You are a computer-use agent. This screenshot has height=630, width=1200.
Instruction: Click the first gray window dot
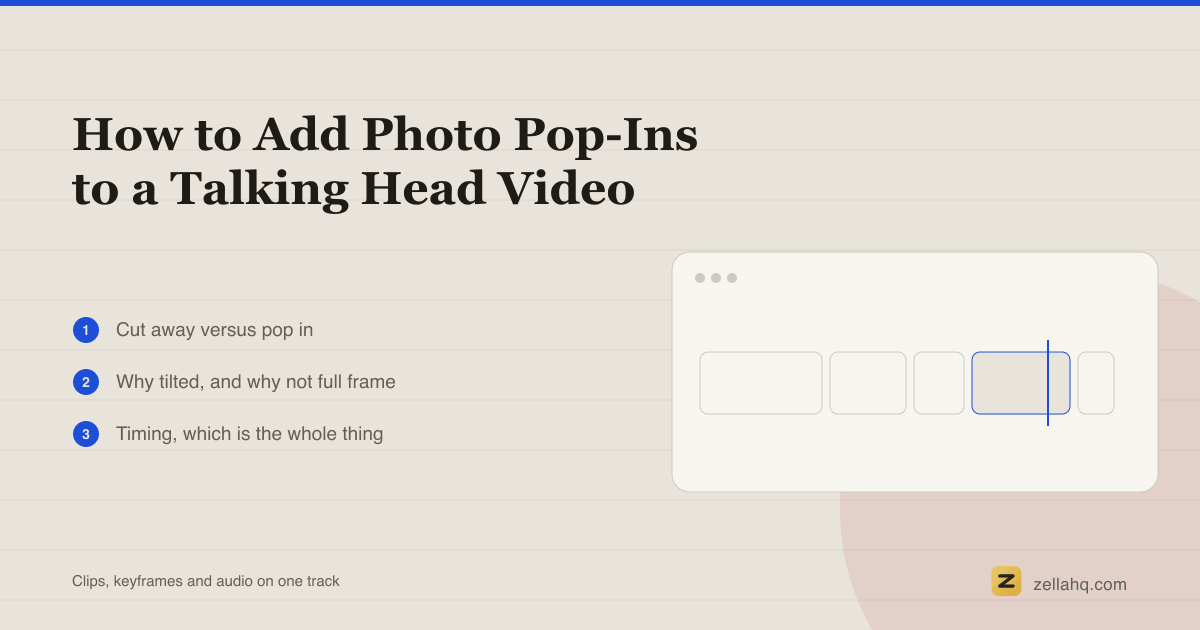700,278
